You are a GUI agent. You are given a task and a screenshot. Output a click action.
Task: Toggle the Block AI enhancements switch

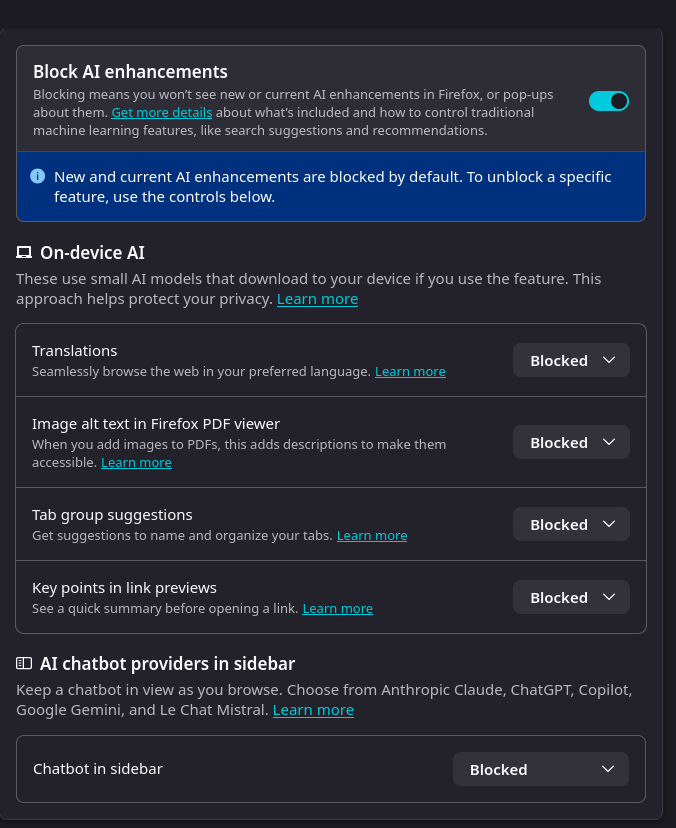[608, 101]
